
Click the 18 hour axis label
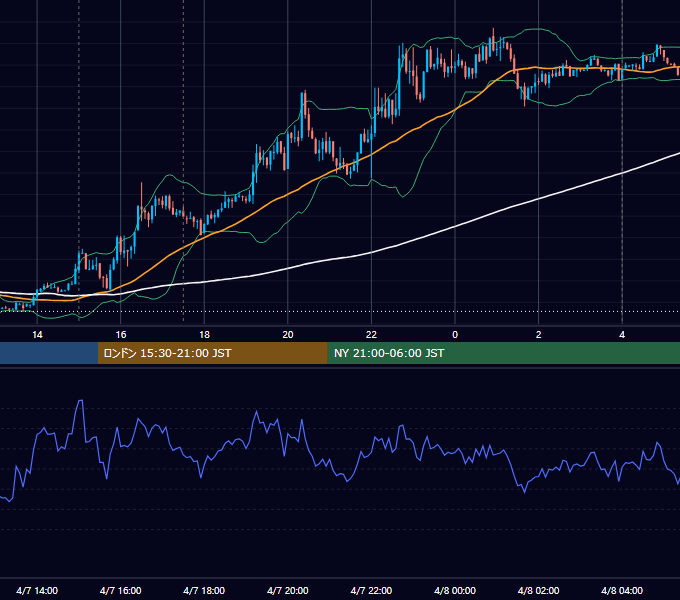204,335
